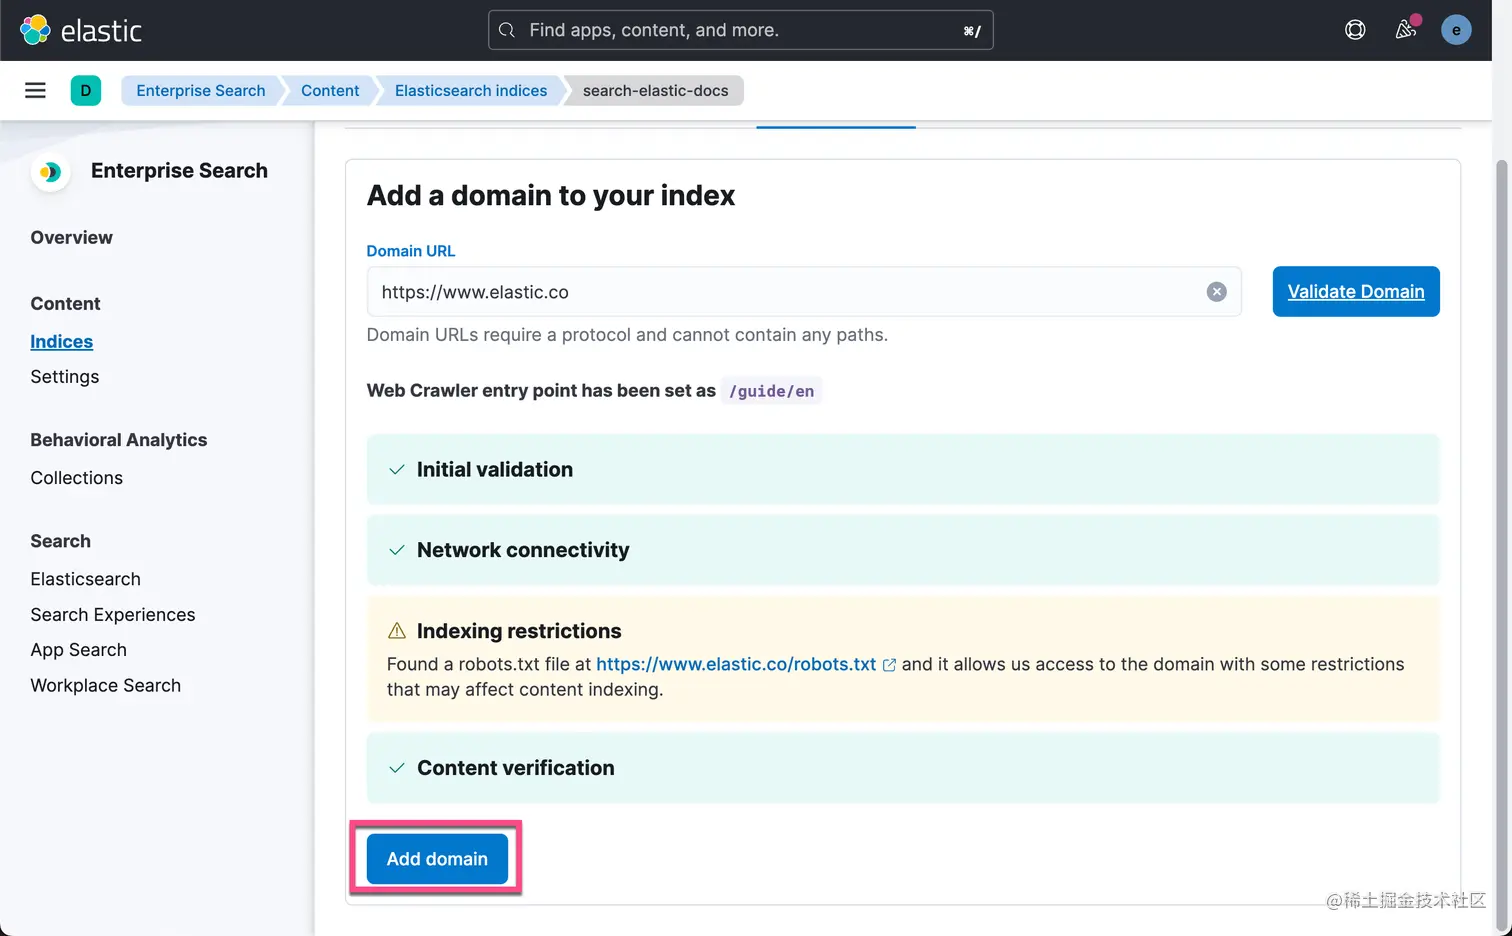Open the D space selector avatar
This screenshot has height=936, width=1512.
click(86, 90)
